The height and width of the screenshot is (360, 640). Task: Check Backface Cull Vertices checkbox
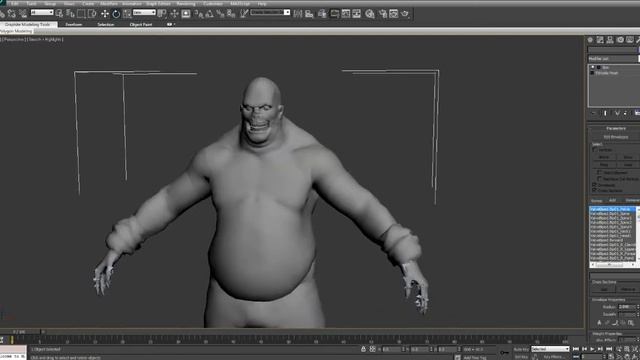600,178
